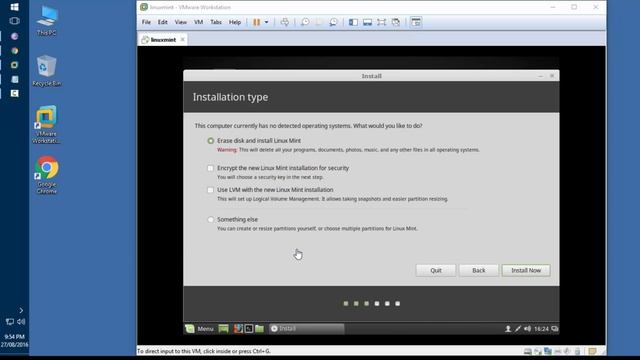This screenshot has height=360, width=640.
Task: Close the linuxmint tab
Action: coord(182,40)
